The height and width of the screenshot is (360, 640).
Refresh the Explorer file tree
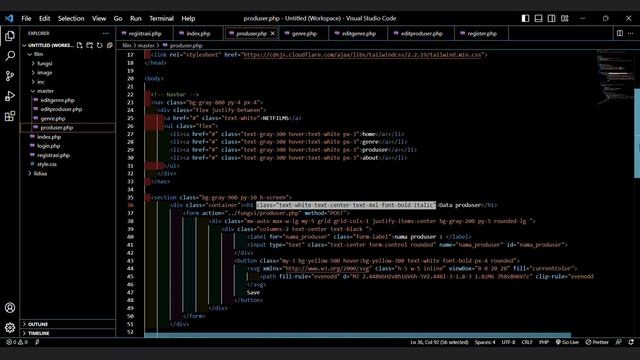pyautogui.click(x=100, y=45)
